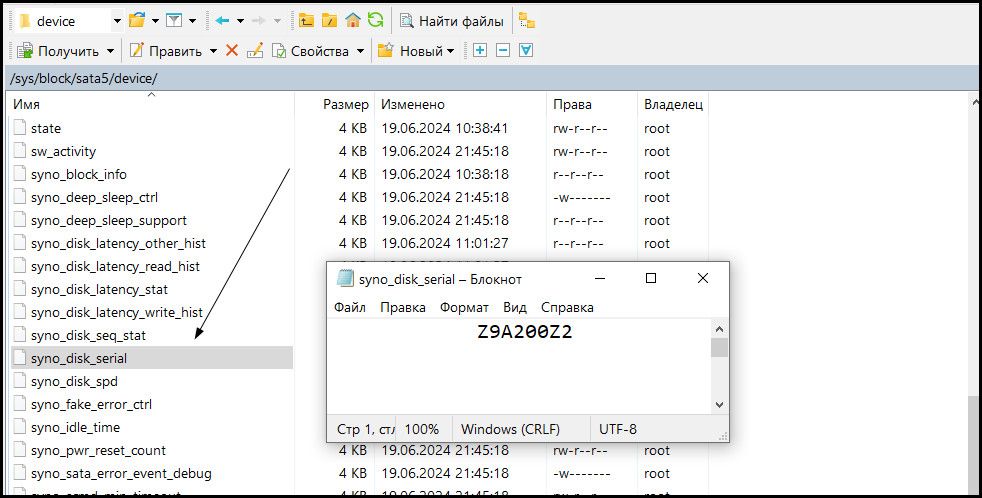Screen dimensions: 982x498
Task: Open parent directory folder icon
Action: tap(306, 20)
